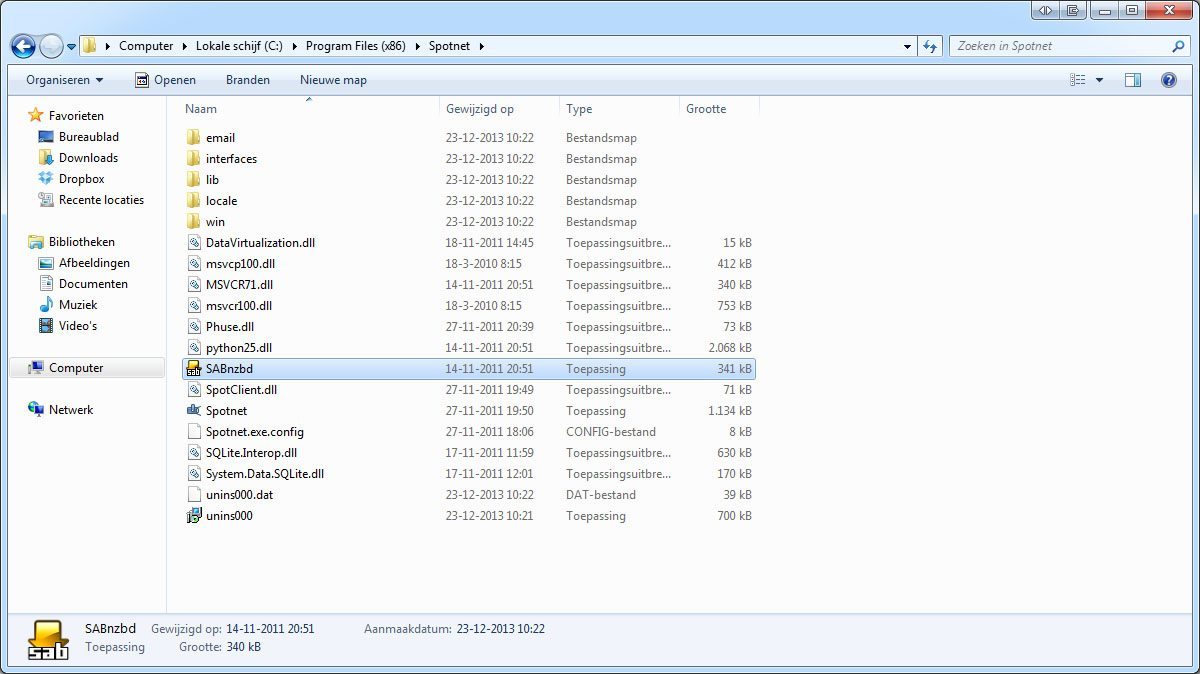1200x674 pixels.
Task: Select the Spotnet application icon
Action: point(194,411)
